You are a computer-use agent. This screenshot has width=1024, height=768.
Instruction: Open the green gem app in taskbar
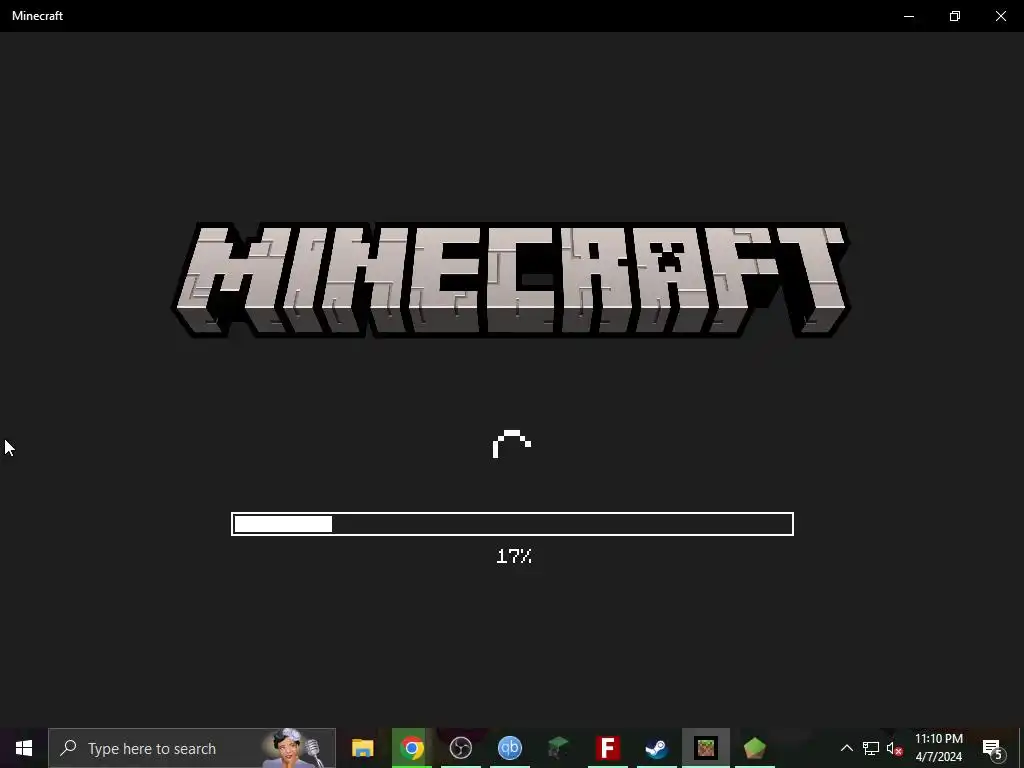tap(754, 748)
